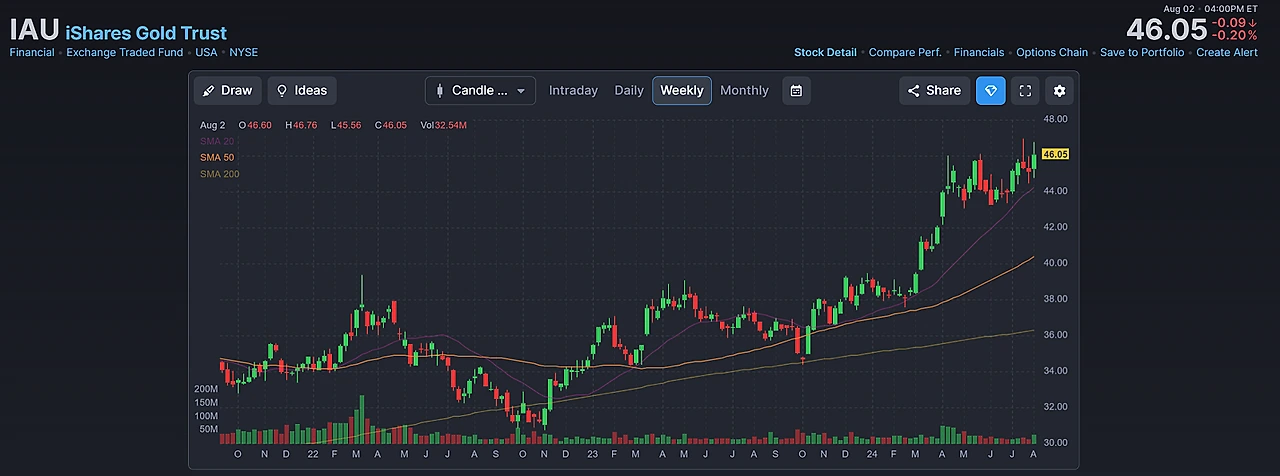Toggle fullscreen chart icon
The height and width of the screenshot is (476, 1280).
pos(1025,90)
